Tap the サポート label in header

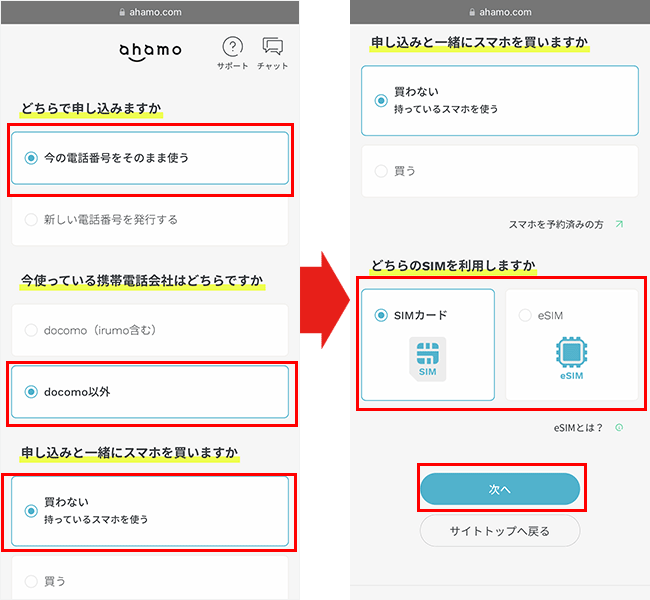click(x=233, y=66)
